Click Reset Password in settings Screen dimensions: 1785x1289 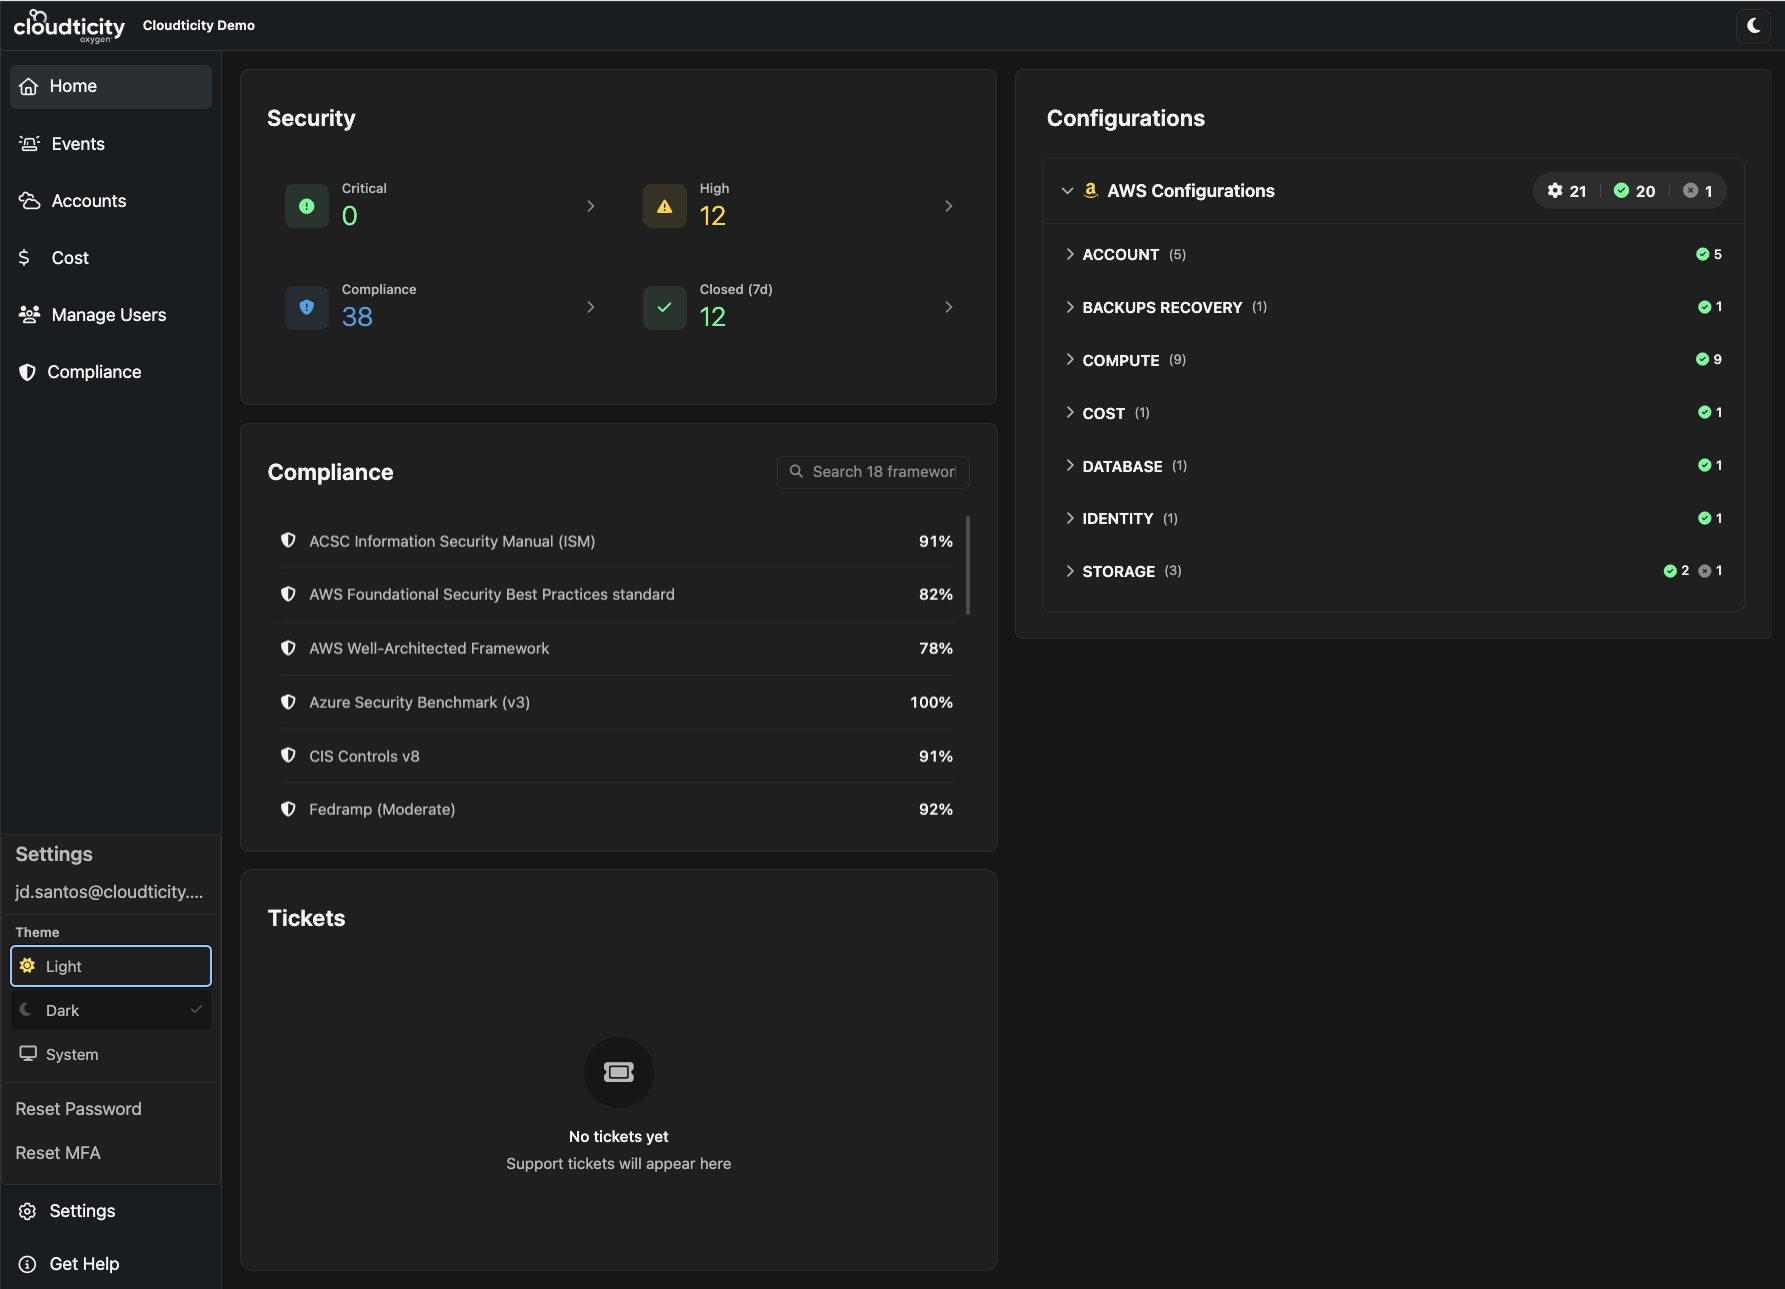click(x=79, y=1109)
